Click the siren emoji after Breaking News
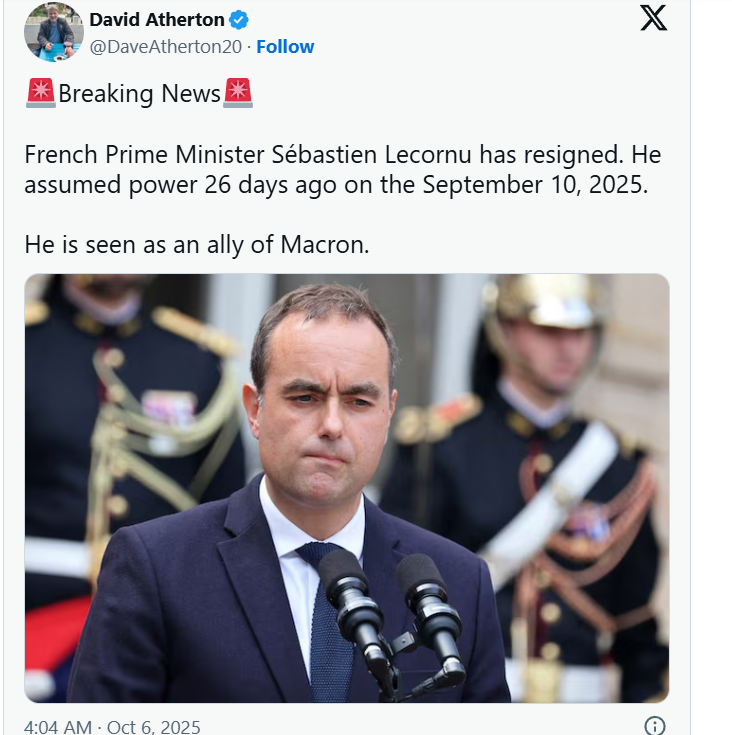Screen dimensions: 732x735 click(238, 94)
